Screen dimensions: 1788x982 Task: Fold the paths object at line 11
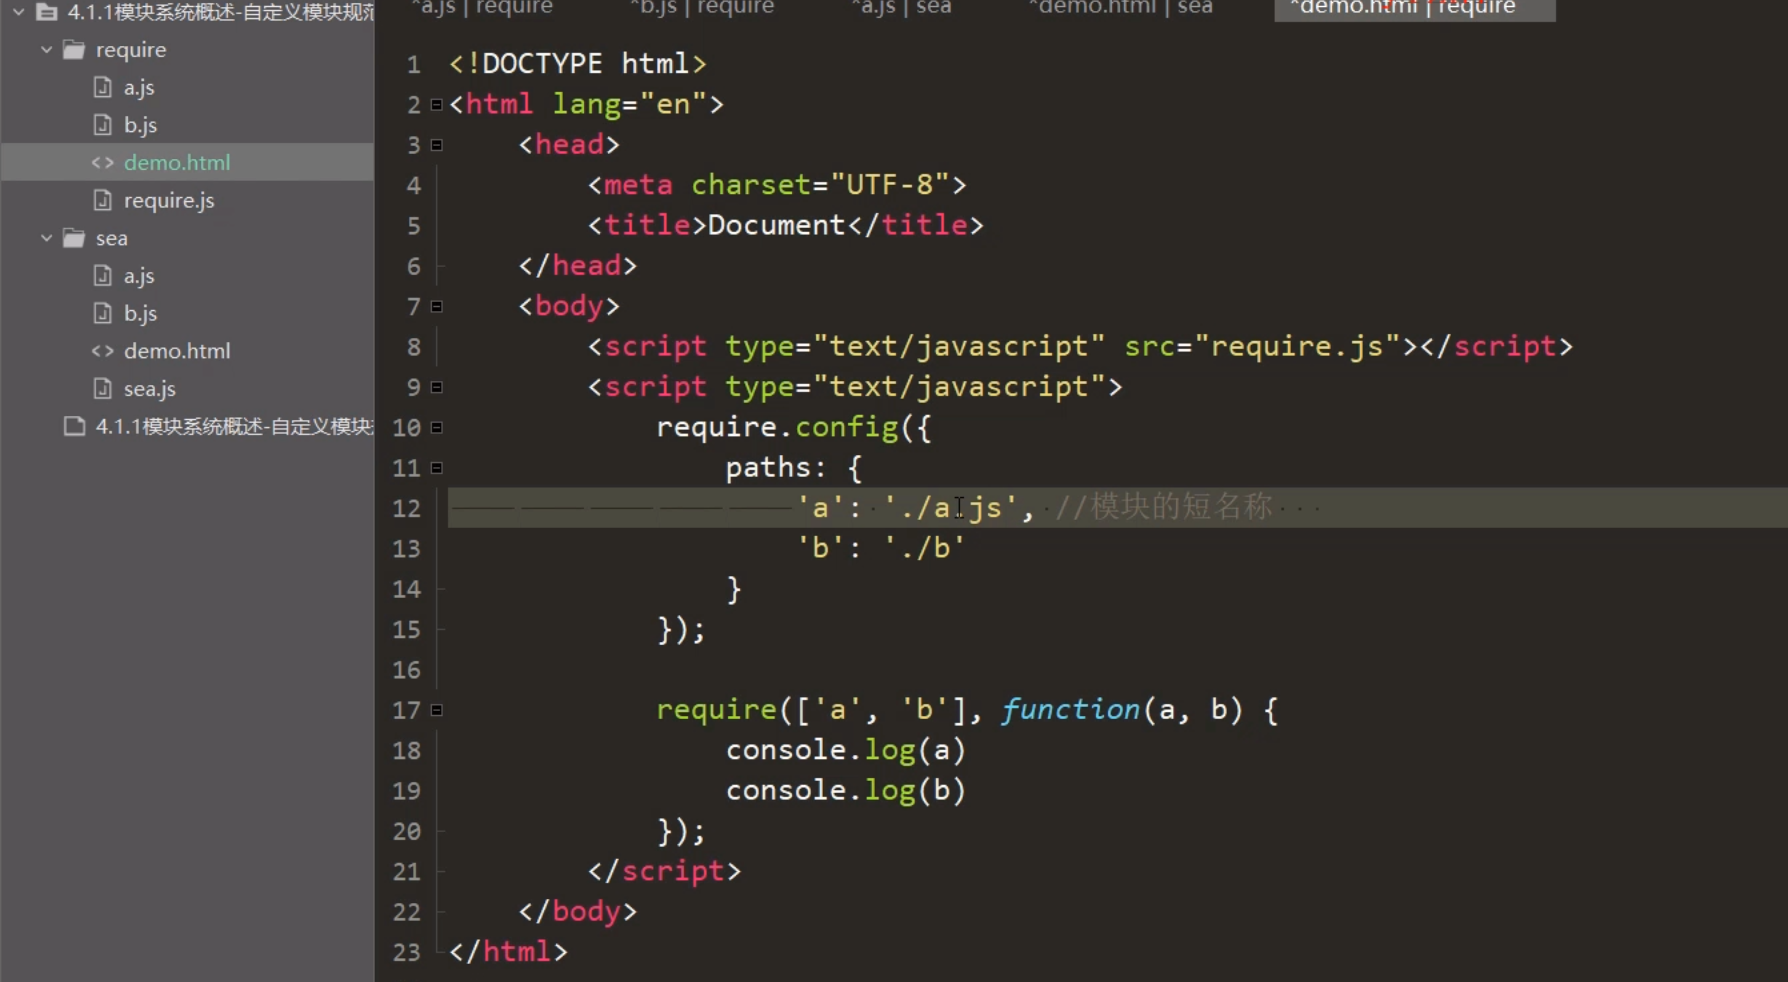pyautogui.click(x=436, y=468)
